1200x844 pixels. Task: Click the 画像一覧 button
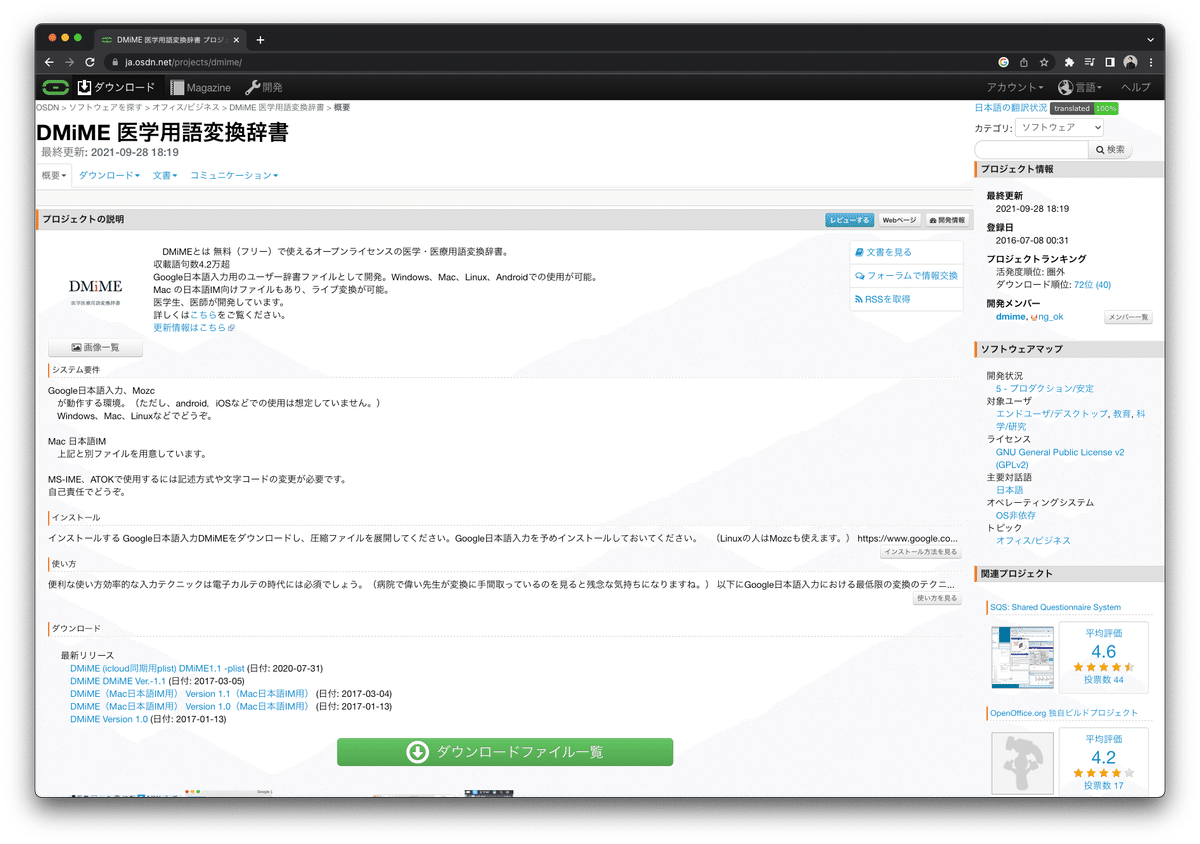click(x=95, y=348)
